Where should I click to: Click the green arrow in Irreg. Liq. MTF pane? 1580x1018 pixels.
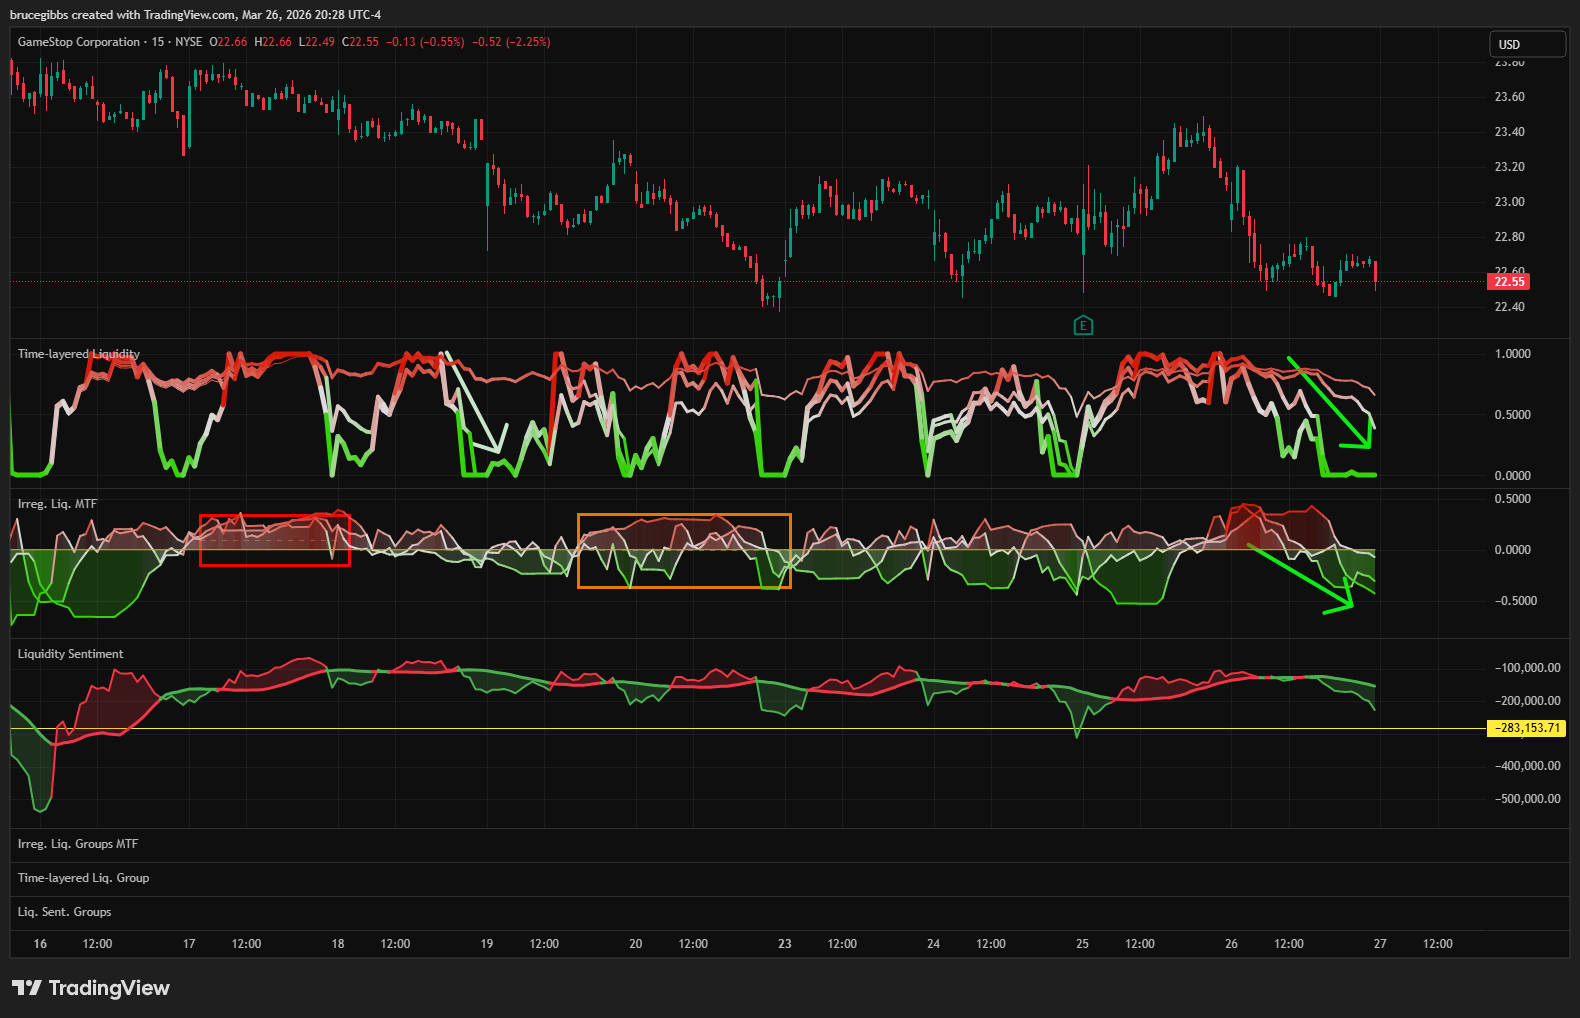click(x=1300, y=578)
